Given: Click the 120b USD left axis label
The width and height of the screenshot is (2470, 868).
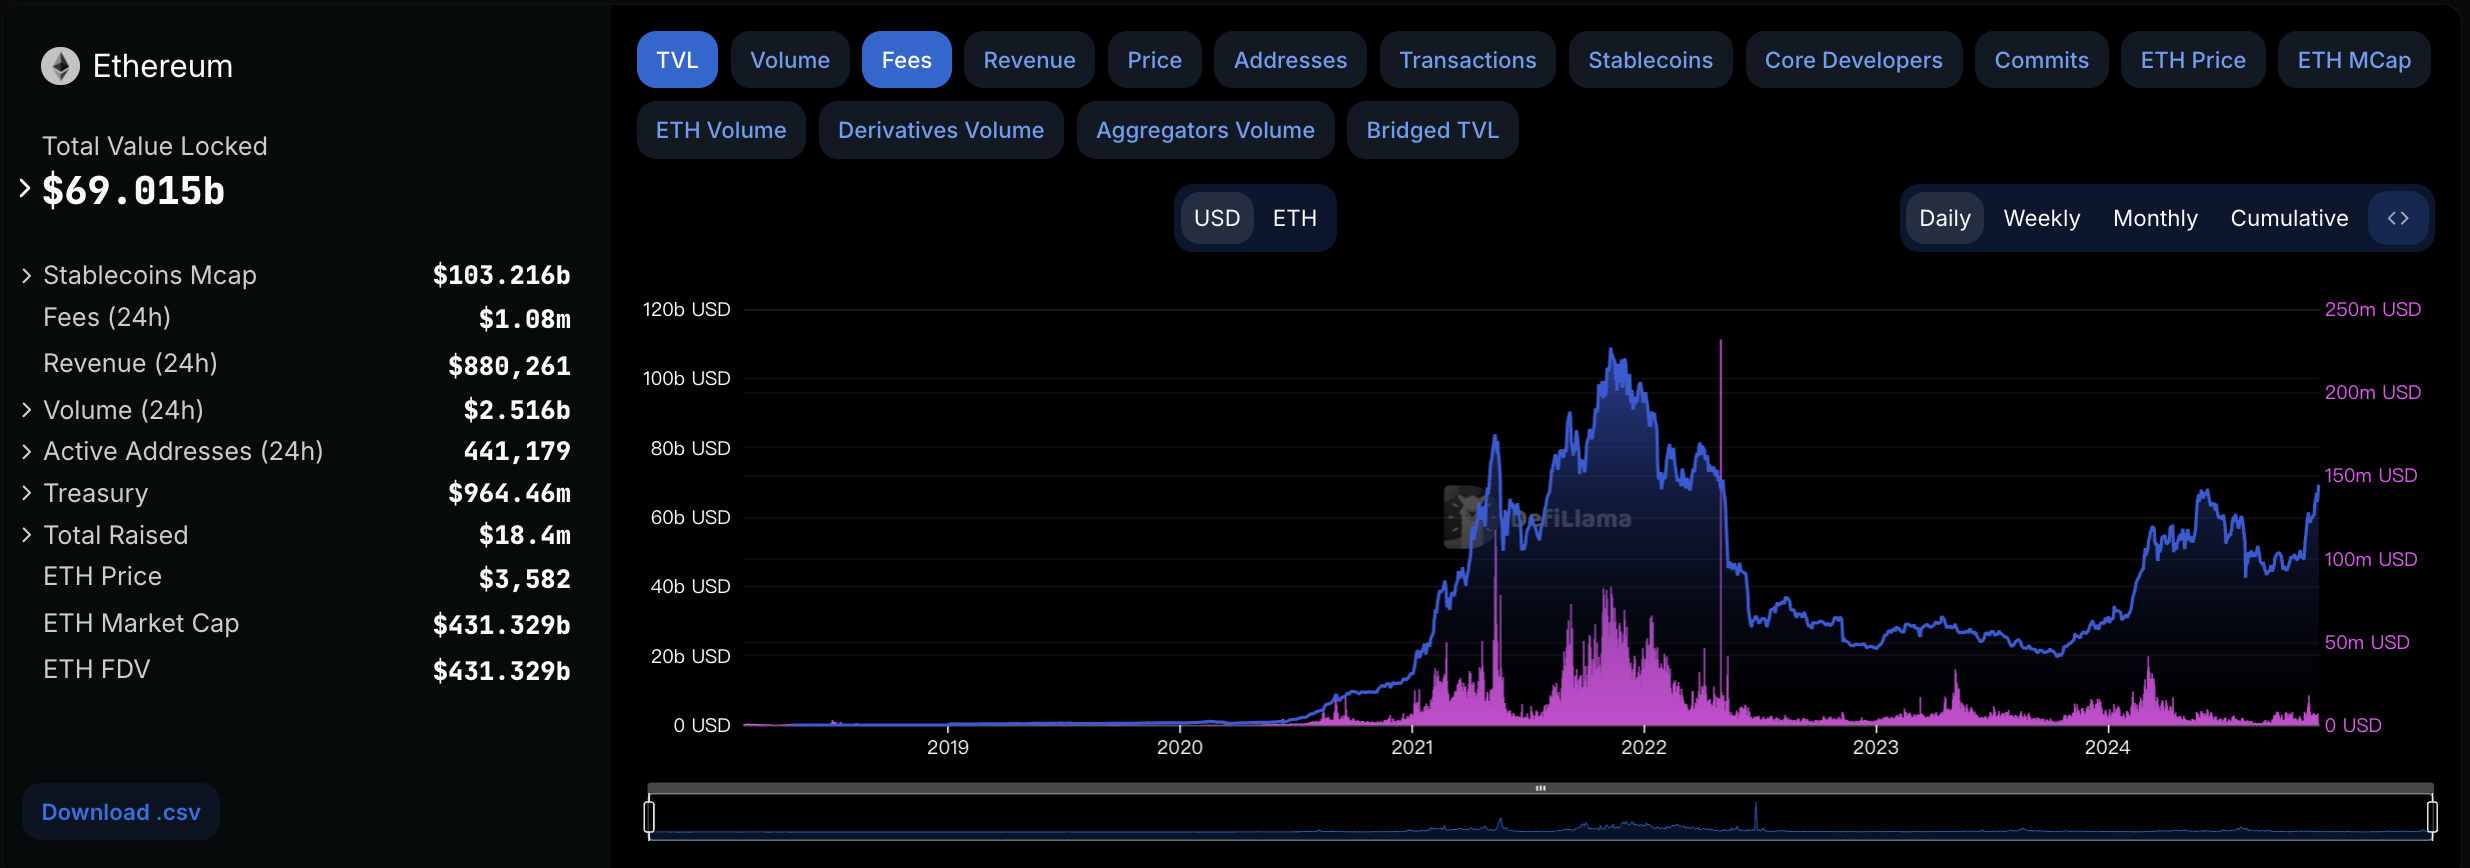Looking at the screenshot, I should point(686,309).
